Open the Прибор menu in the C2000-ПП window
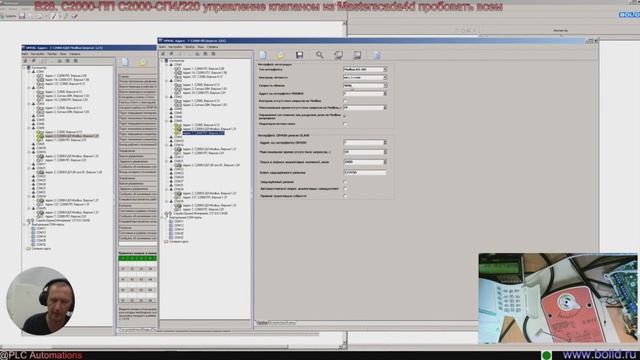The height and width of the screenshot is (360, 640). click(x=189, y=47)
